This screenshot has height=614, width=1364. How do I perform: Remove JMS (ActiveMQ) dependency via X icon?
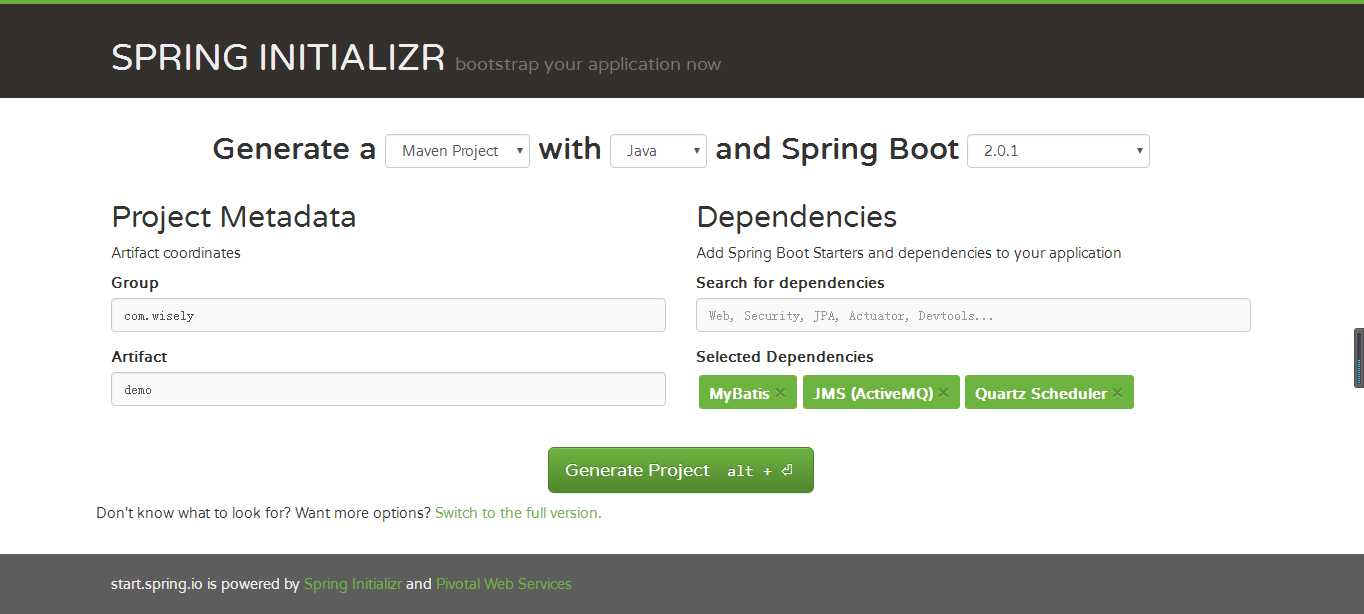click(943, 393)
